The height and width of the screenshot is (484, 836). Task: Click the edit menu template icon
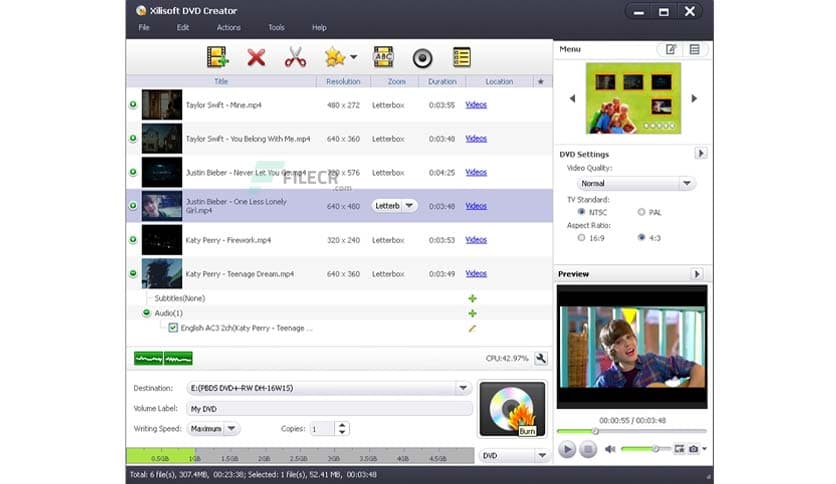click(671, 50)
